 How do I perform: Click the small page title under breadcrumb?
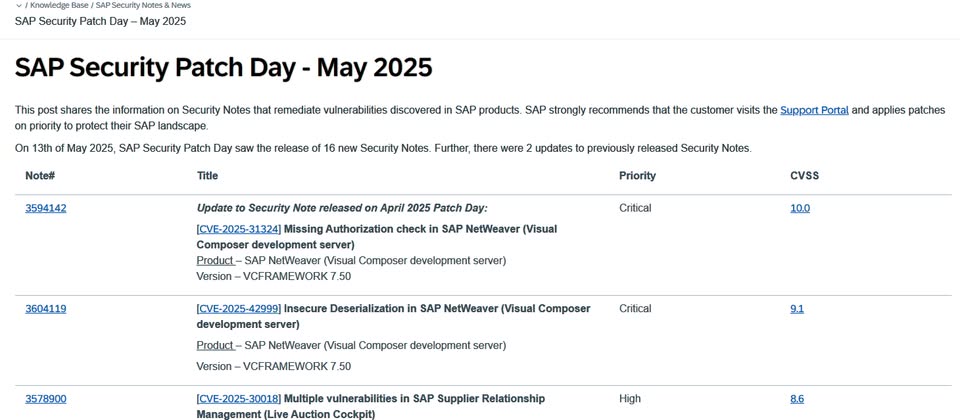click(100, 21)
